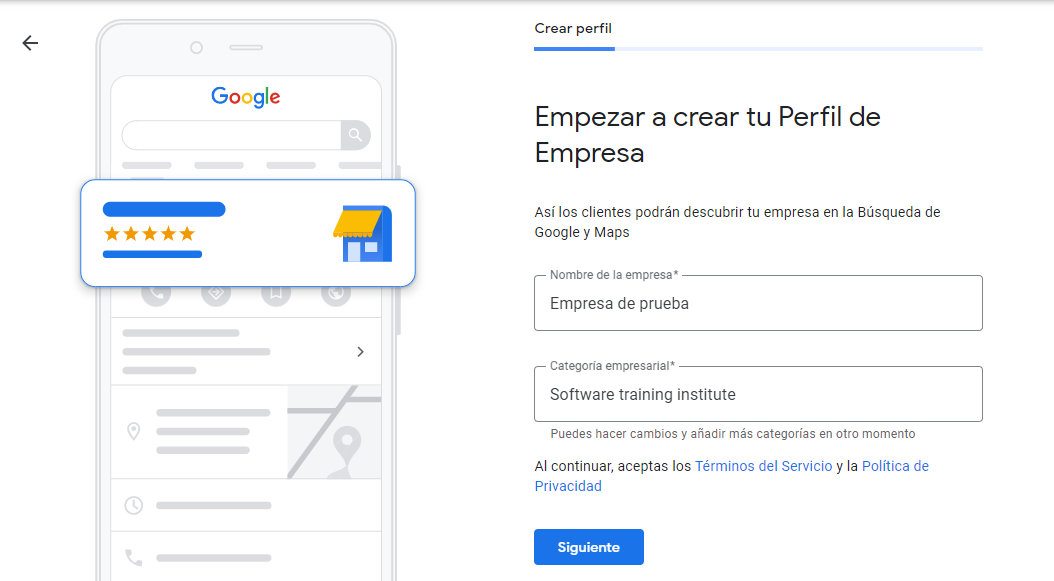
Task: Click the magnifying glass search icon
Action: pos(356,135)
